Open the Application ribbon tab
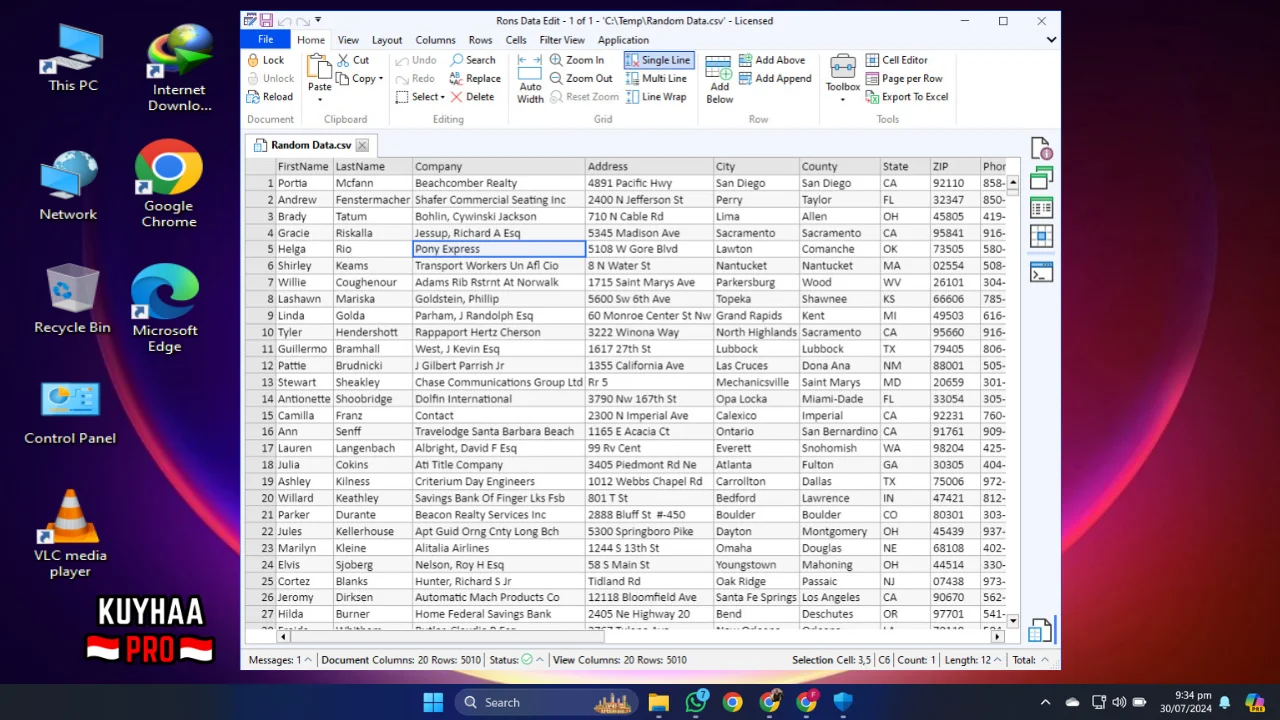The height and width of the screenshot is (720, 1280). tap(623, 40)
